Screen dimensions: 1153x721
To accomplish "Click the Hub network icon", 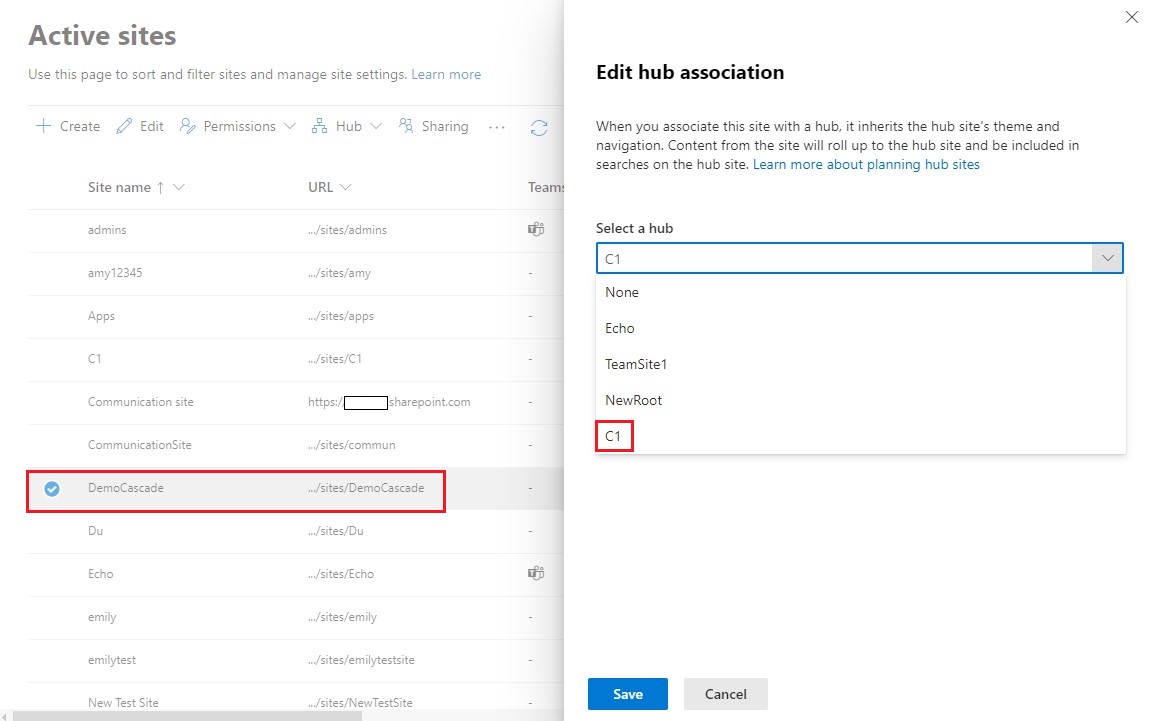I will (320, 126).
